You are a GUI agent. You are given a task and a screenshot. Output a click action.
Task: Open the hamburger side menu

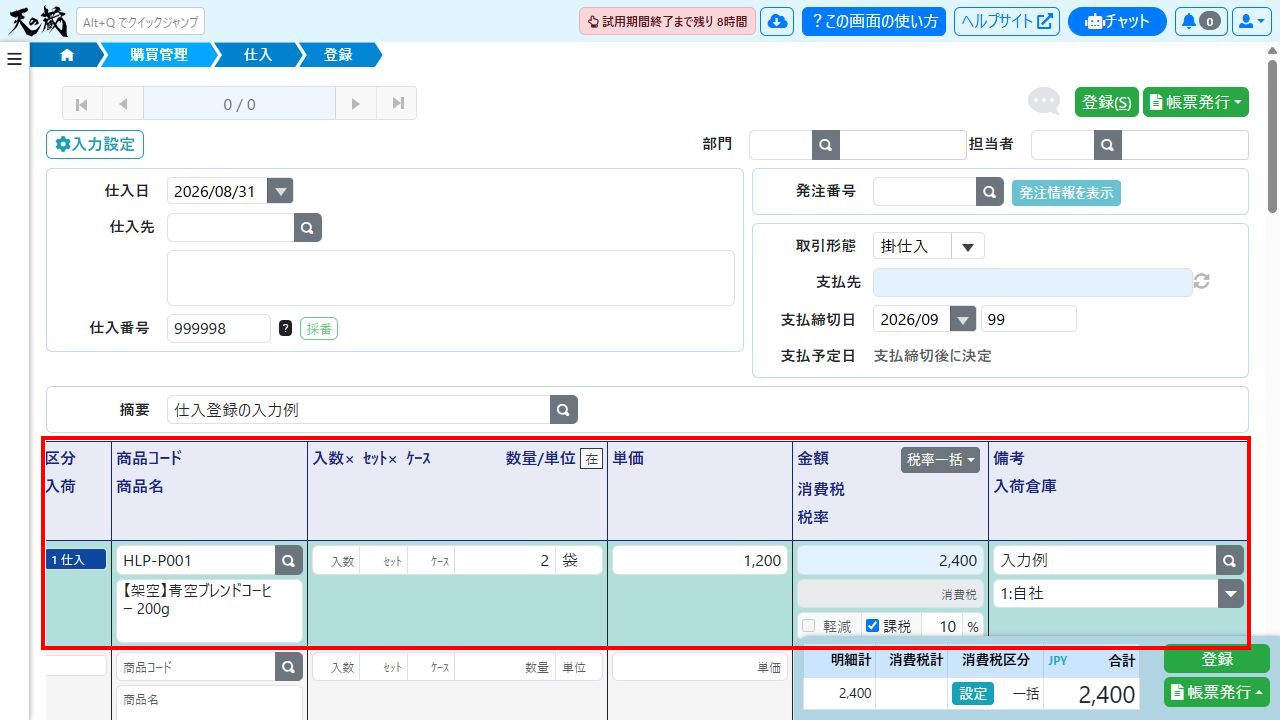click(x=14, y=59)
